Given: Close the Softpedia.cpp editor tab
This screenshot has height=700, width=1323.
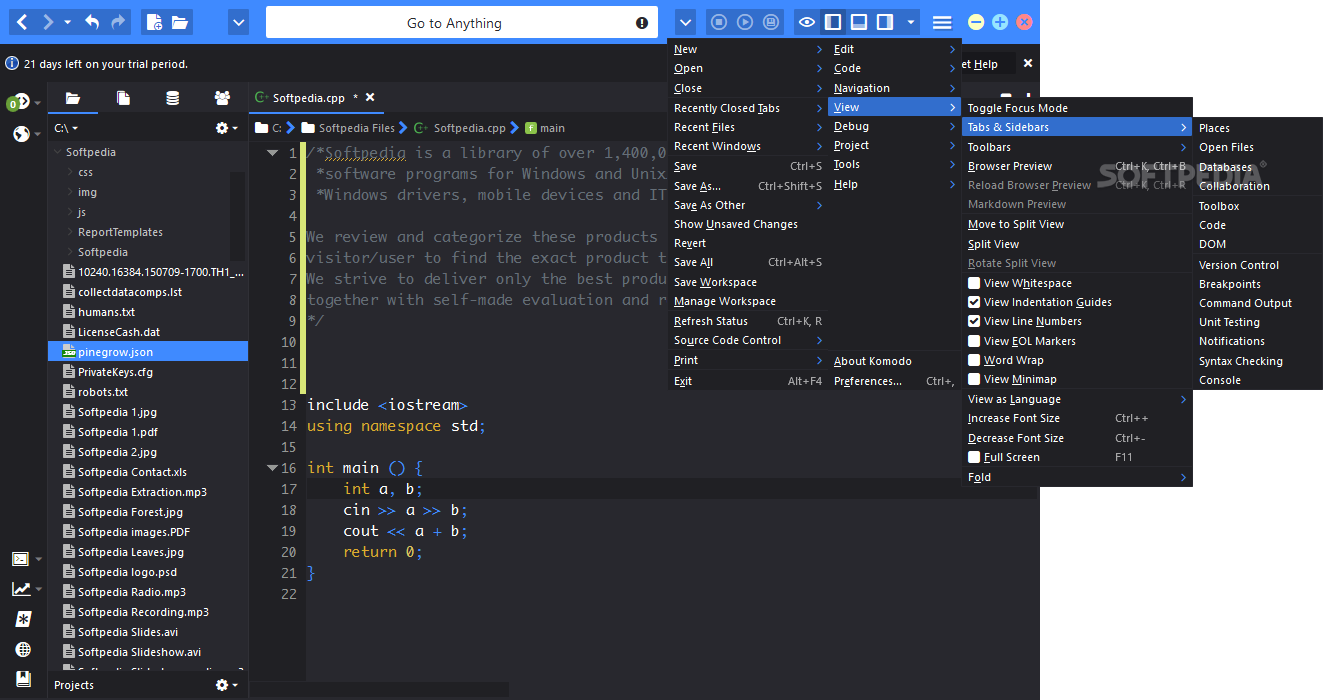Looking at the screenshot, I should 370,98.
